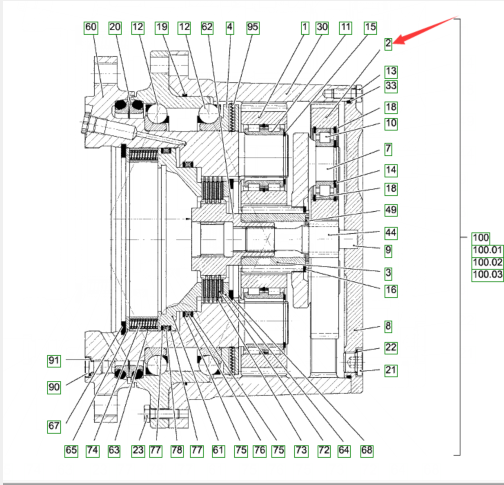Click part label 2 marked by red arrow
The width and height of the screenshot is (504, 485).
click(x=388, y=44)
